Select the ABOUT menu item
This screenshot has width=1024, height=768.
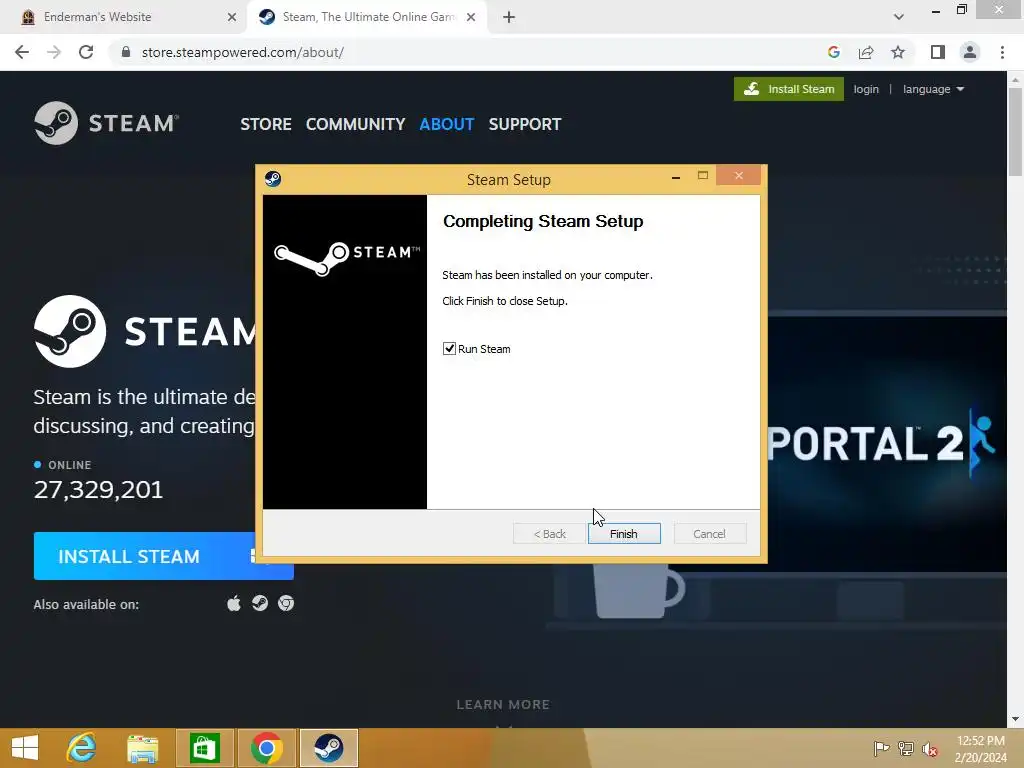tap(447, 124)
